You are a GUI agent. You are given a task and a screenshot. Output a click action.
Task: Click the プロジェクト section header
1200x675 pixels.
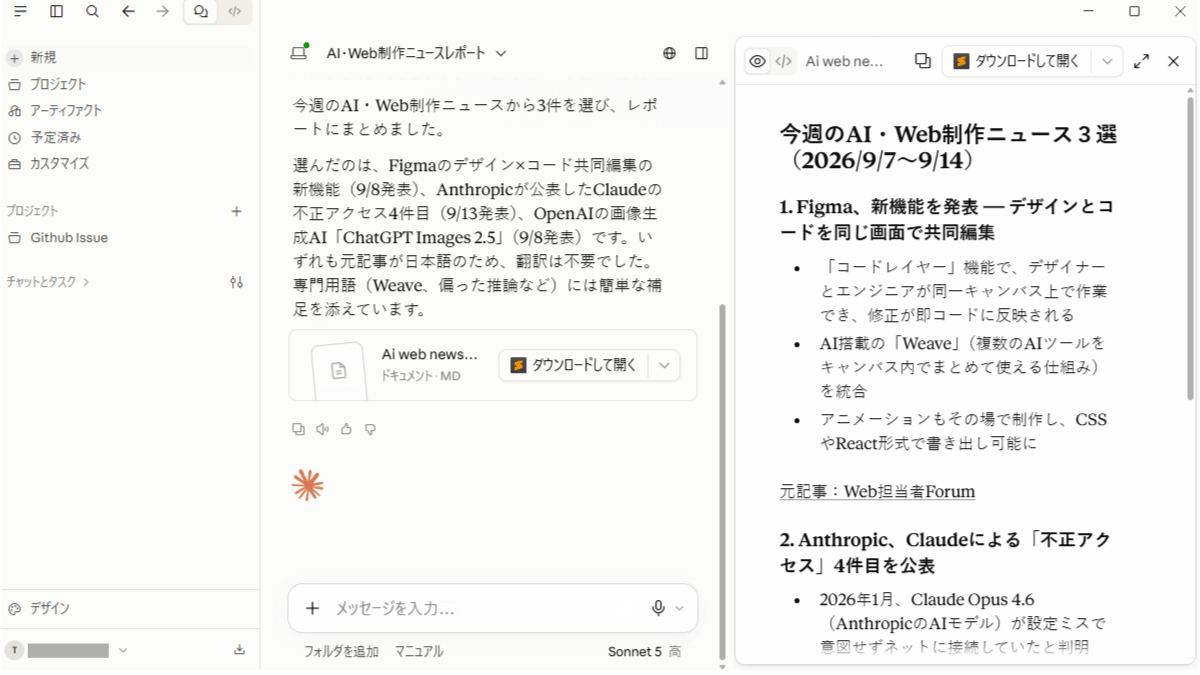tap(32, 211)
